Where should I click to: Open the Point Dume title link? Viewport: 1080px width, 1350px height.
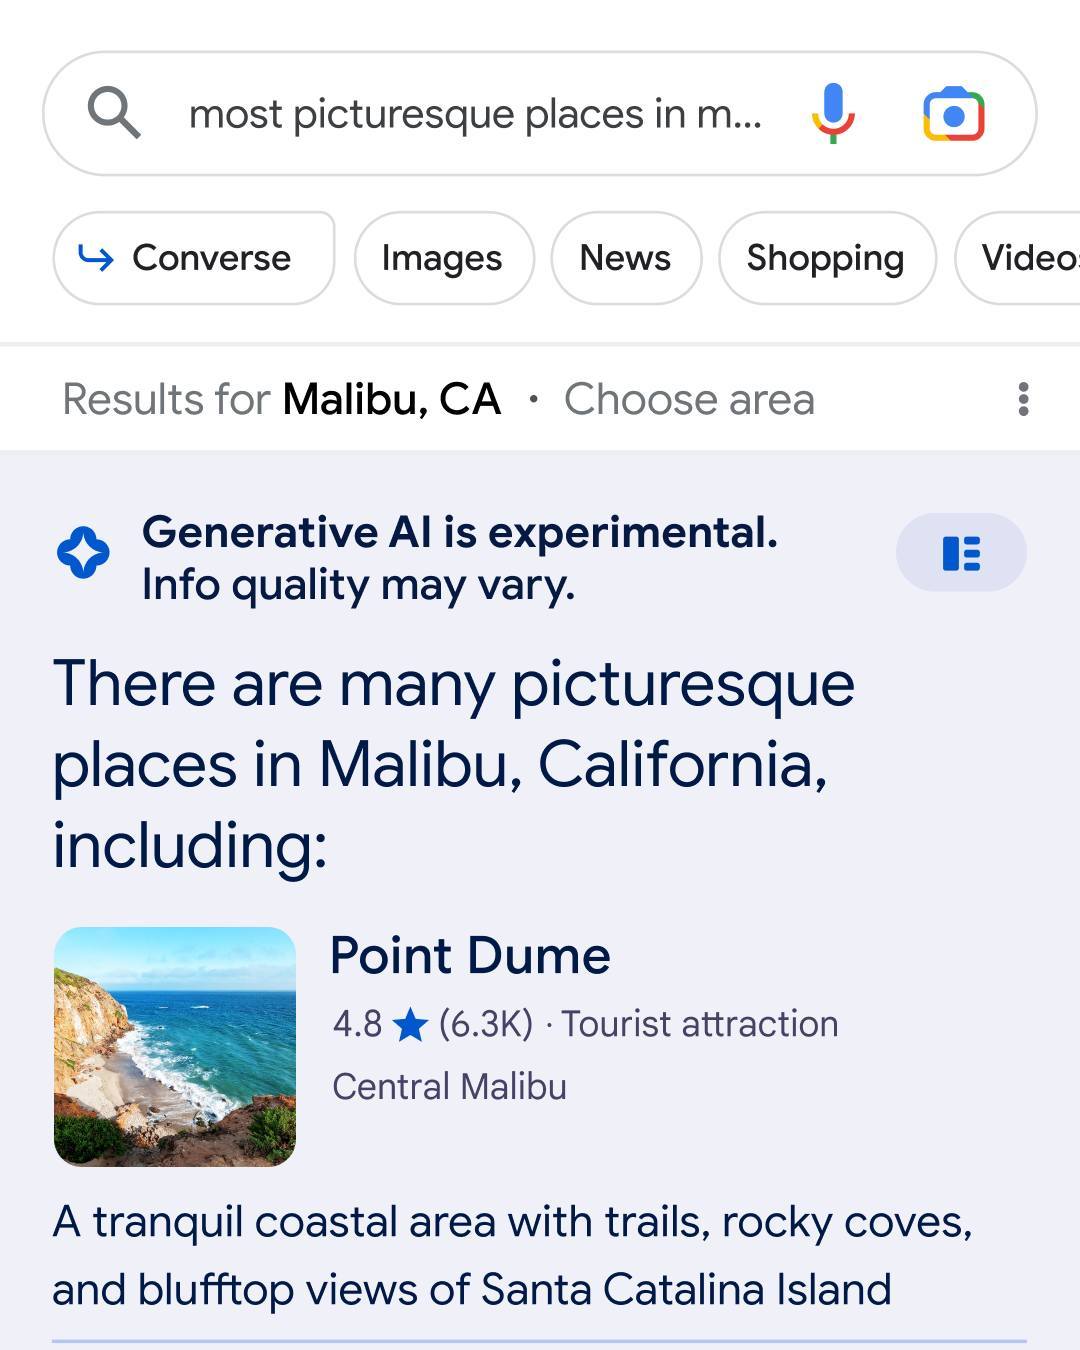click(x=470, y=956)
